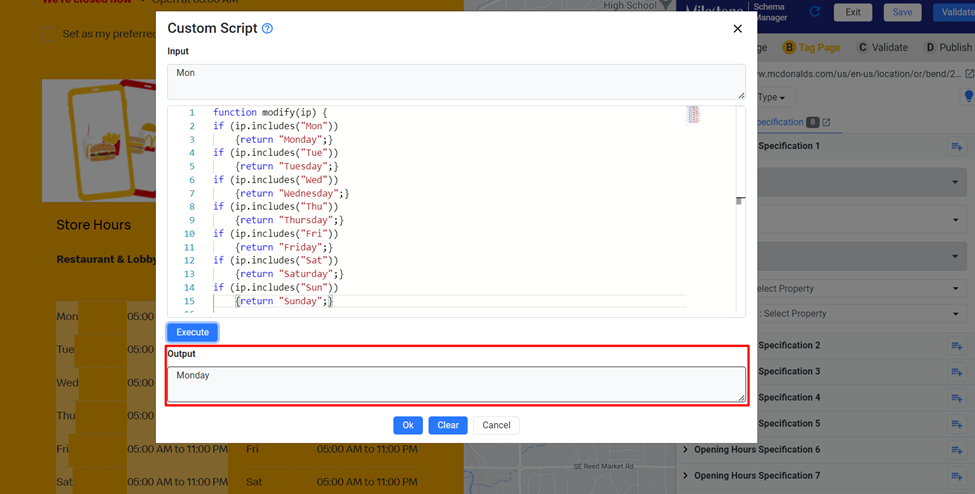Image resolution: width=975 pixels, height=494 pixels.
Task: Open the Specification tab
Action: coord(781,122)
